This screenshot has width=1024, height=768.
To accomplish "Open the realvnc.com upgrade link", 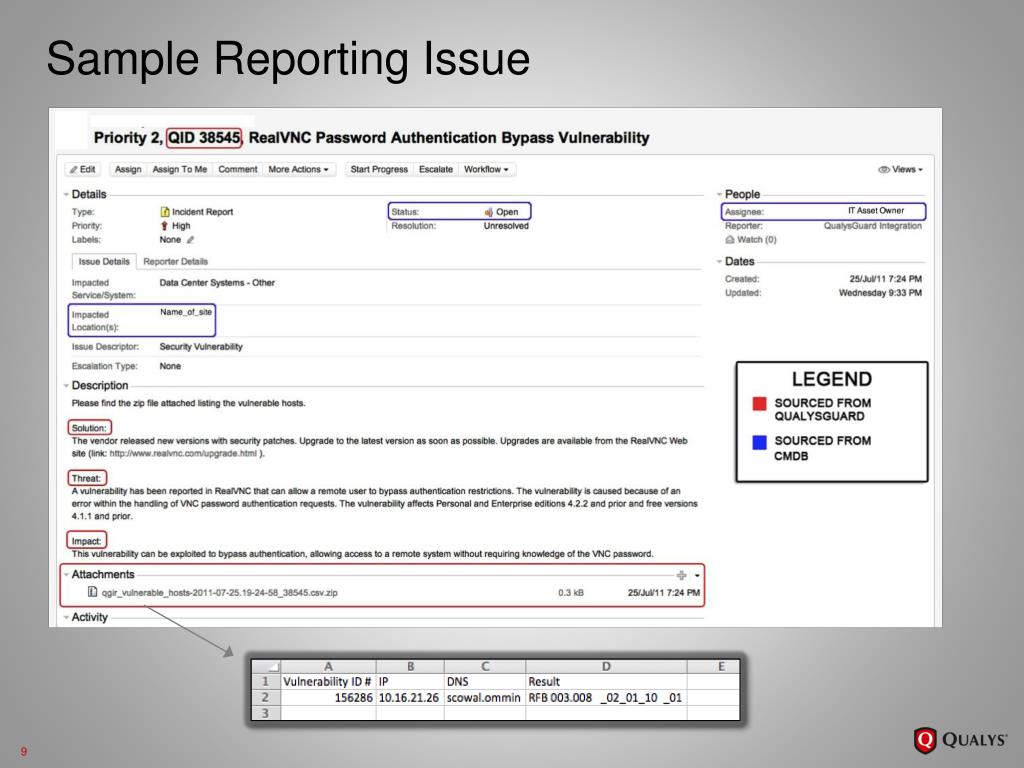I will pyautogui.click(x=183, y=453).
